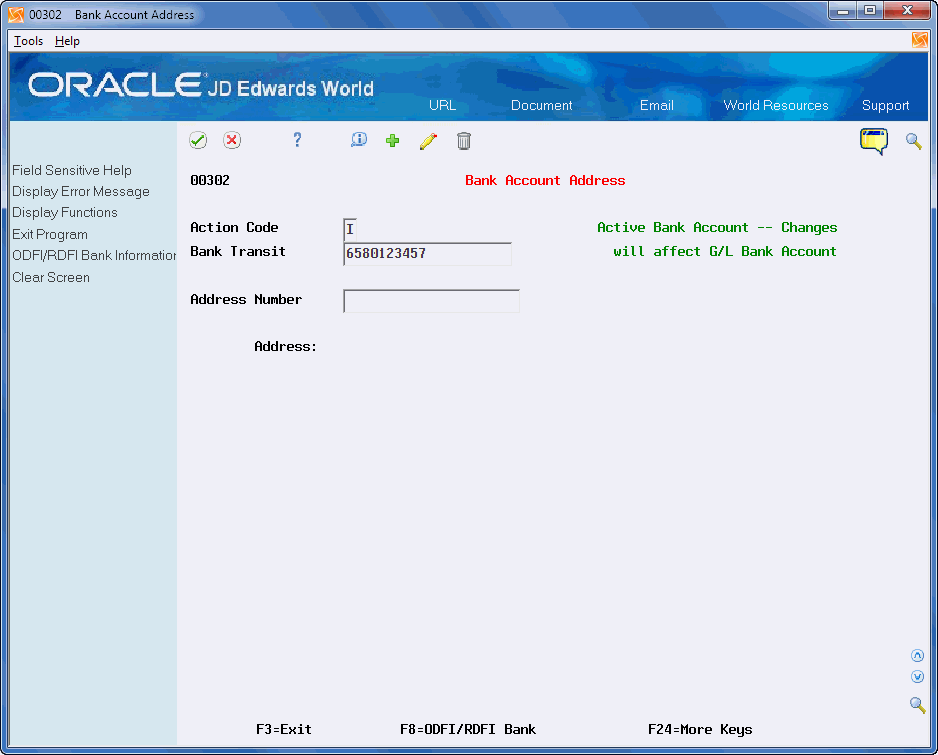Select Display Error Message in sidebar
The height and width of the screenshot is (755, 938).
(x=81, y=191)
